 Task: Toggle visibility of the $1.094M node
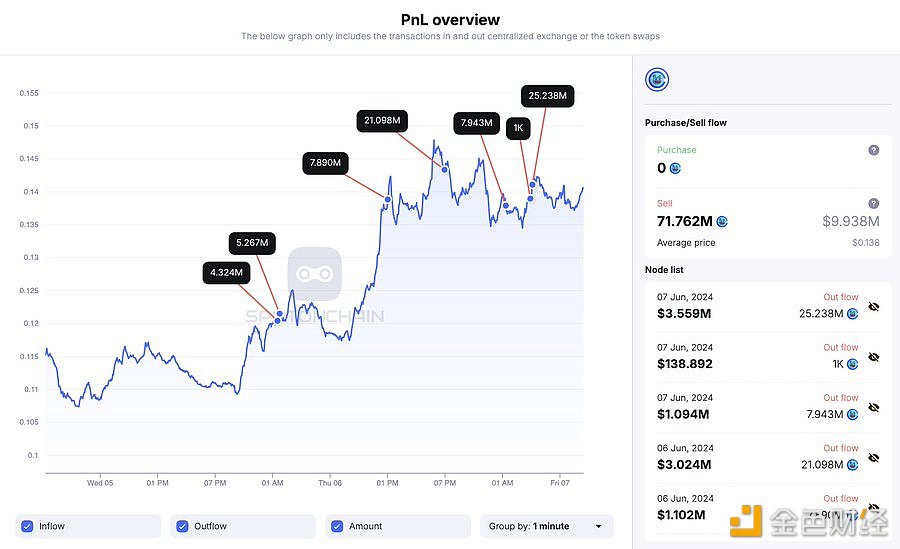874,407
